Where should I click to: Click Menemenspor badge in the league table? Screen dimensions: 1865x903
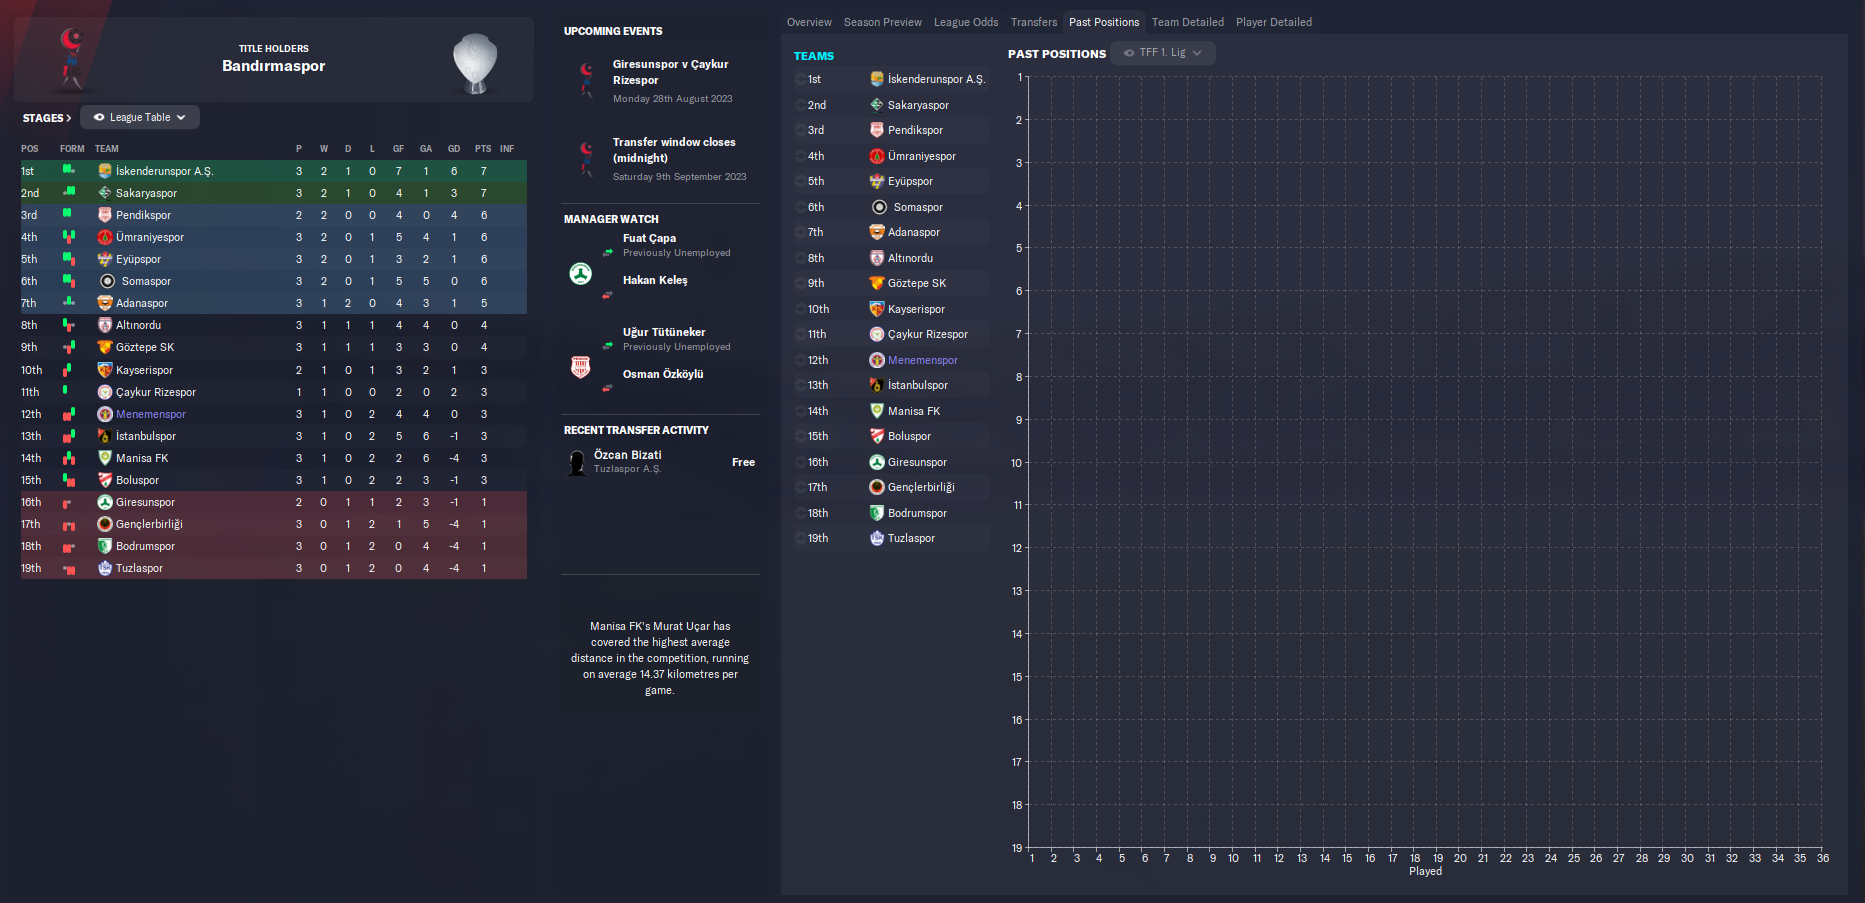105,414
